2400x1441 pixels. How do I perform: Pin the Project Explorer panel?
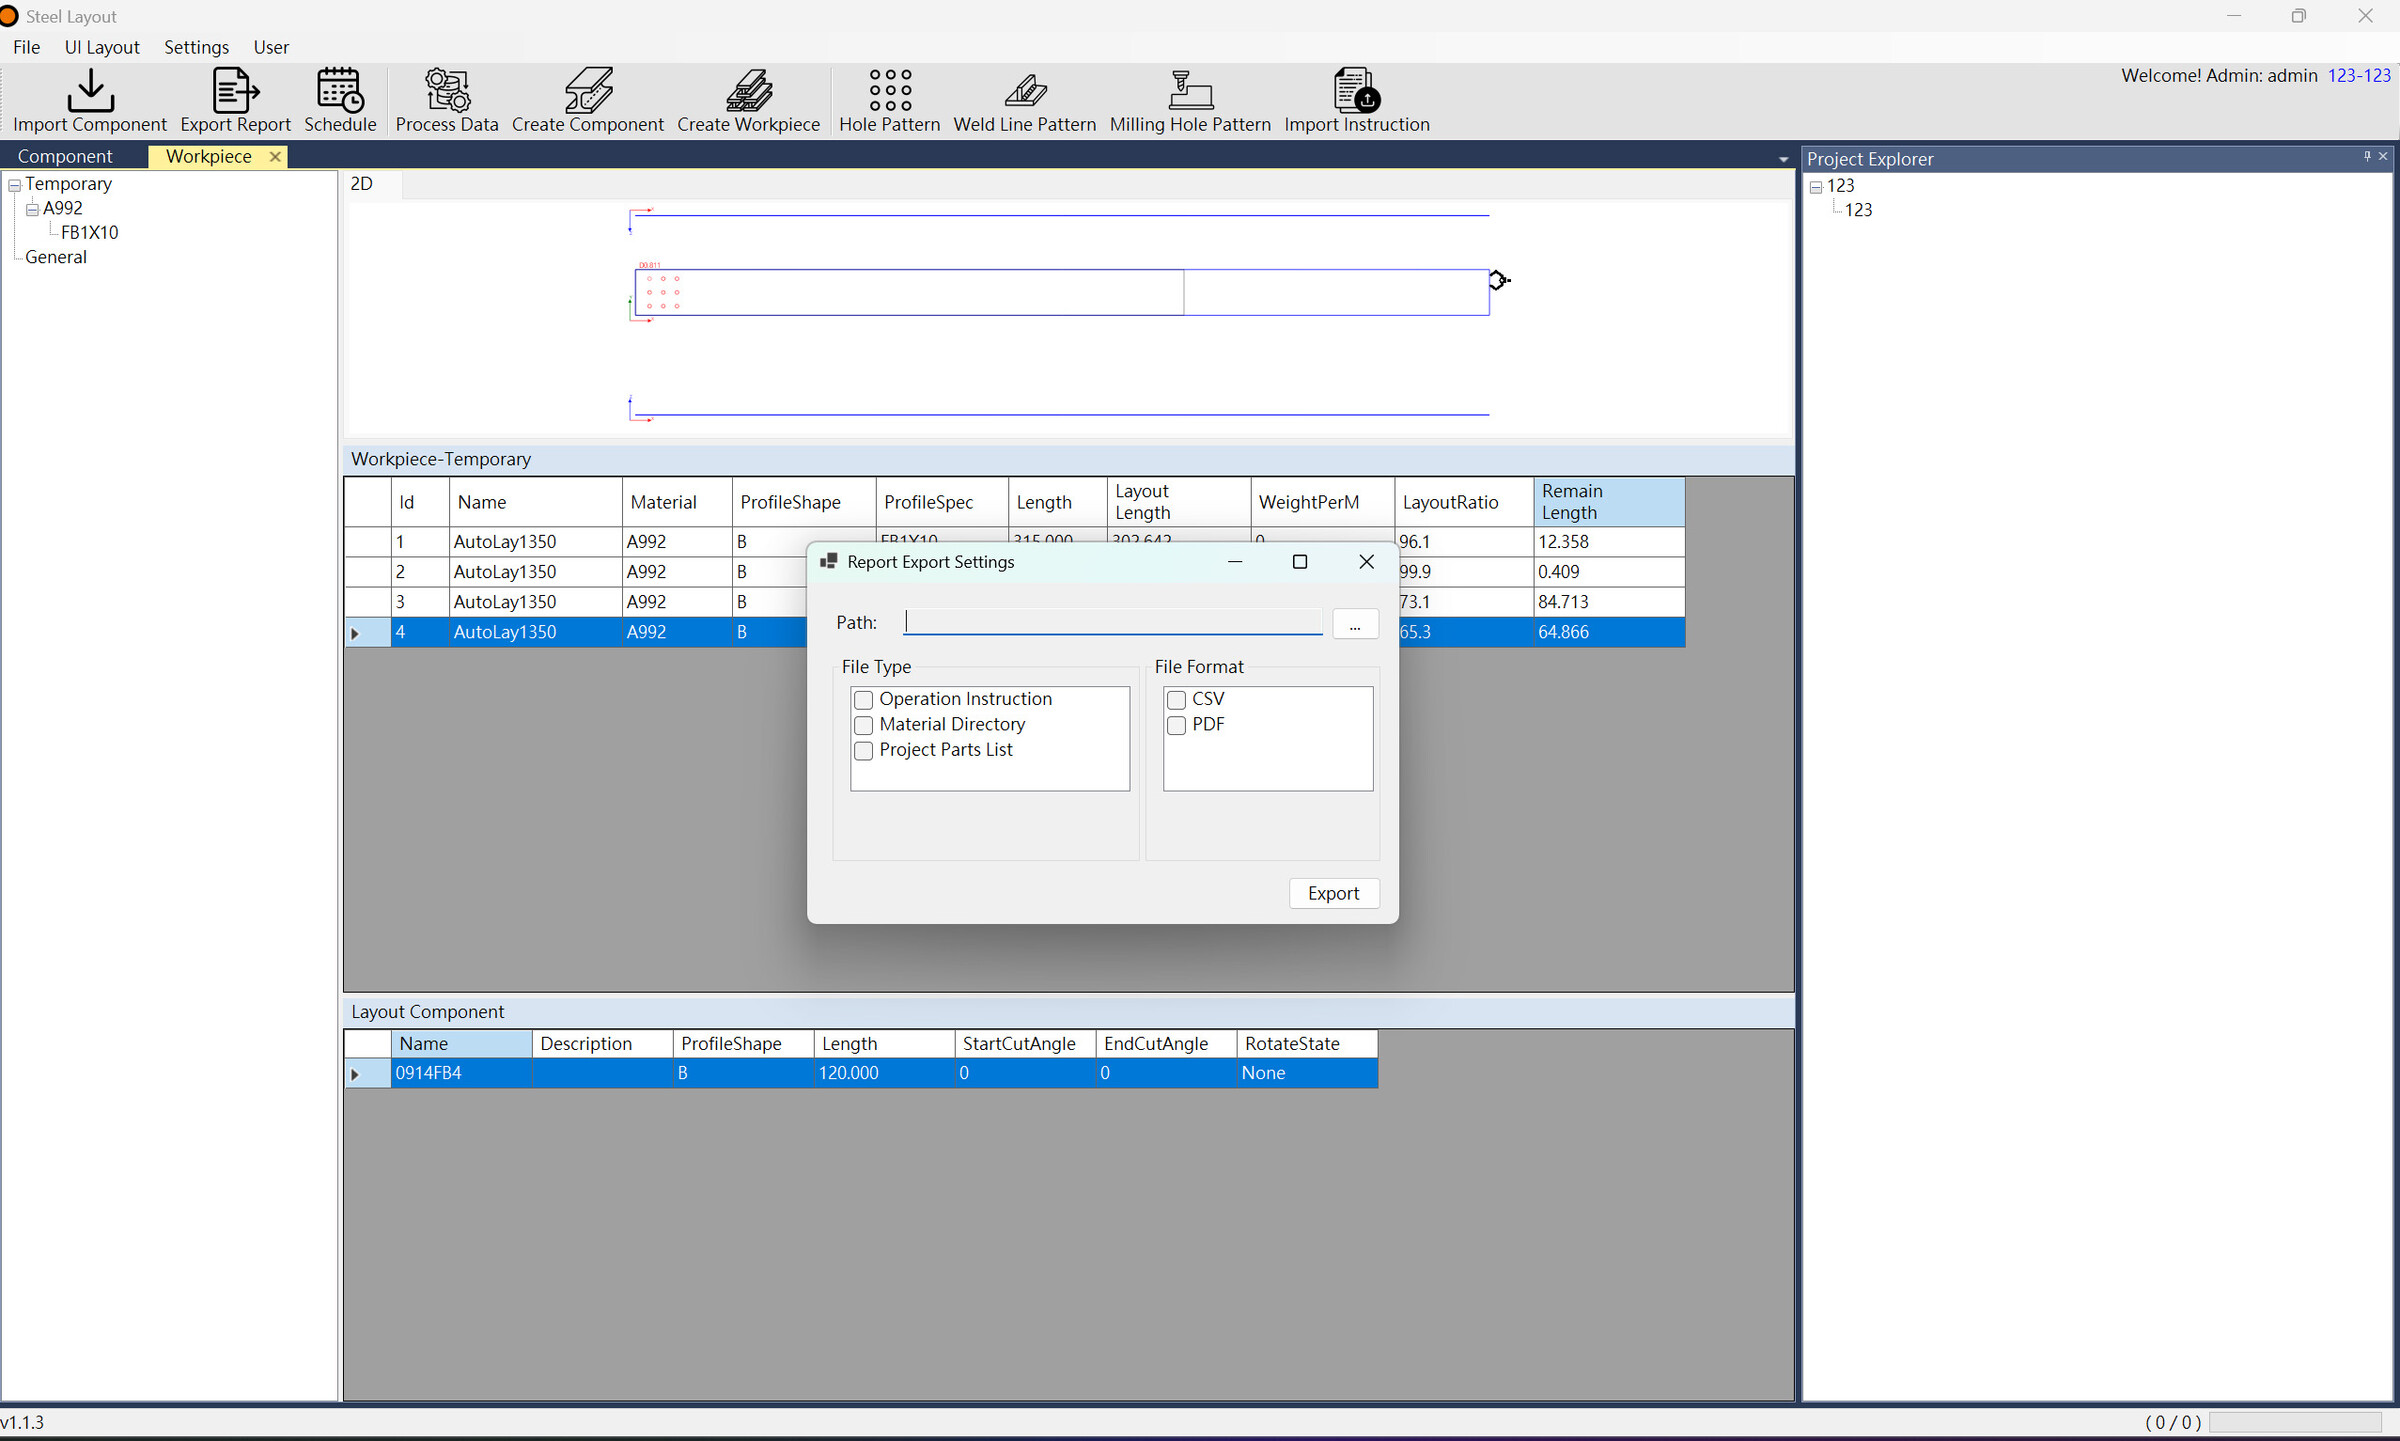click(x=2366, y=156)
